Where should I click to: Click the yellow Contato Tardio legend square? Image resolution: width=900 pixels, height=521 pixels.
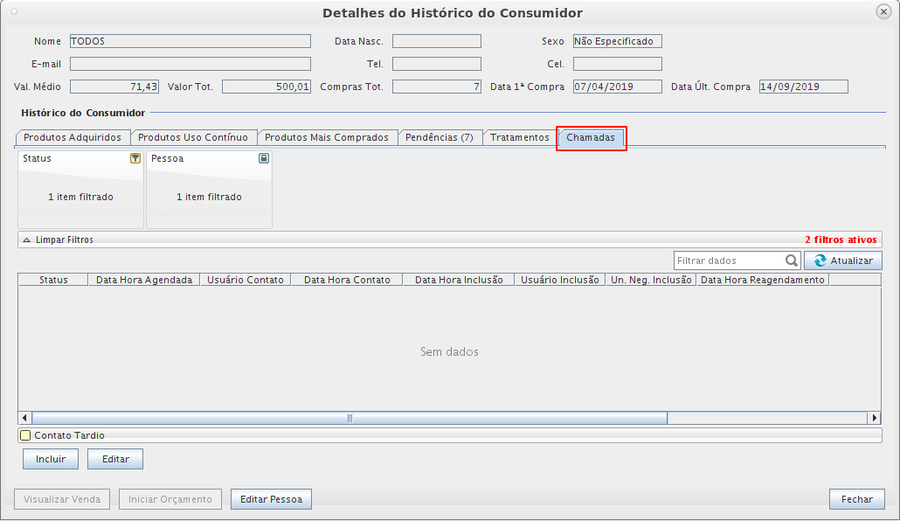[26, 436]
